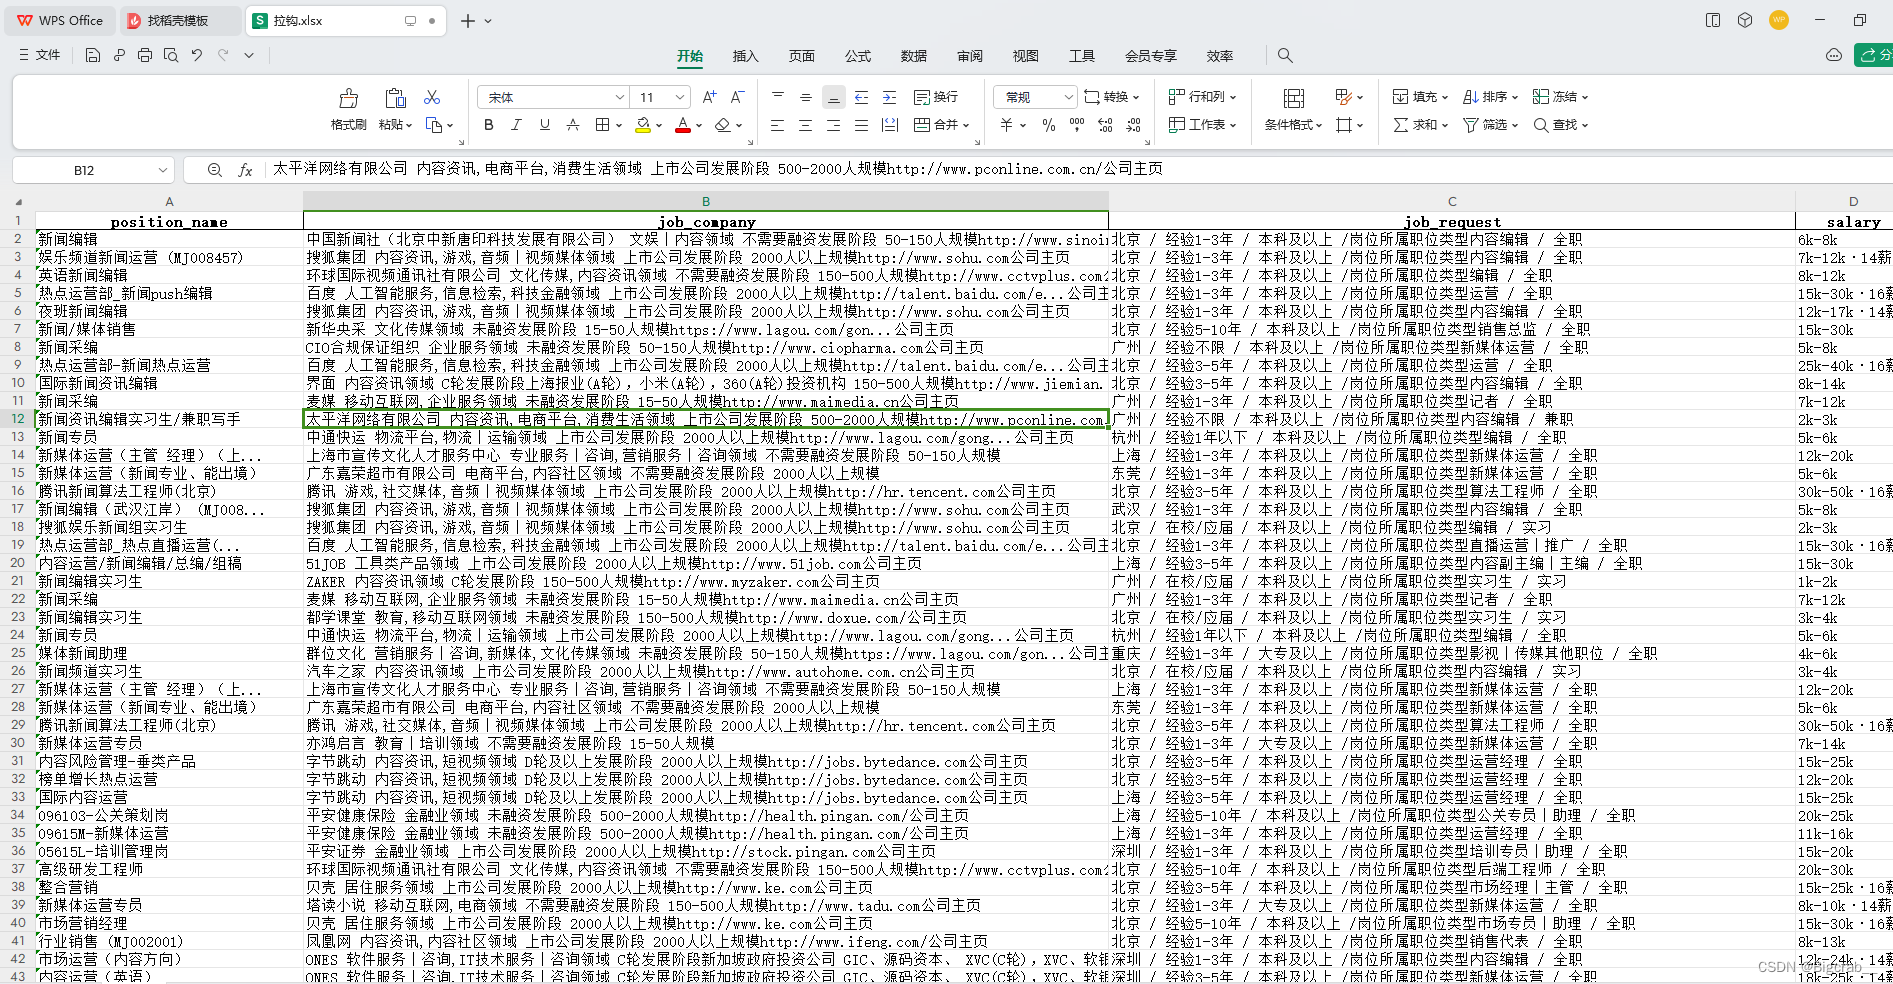Viewport: 1893px width, 984px height.
Task: Open the conditional formatting (条件格式) dropdown
Action: click(1291, 125)
